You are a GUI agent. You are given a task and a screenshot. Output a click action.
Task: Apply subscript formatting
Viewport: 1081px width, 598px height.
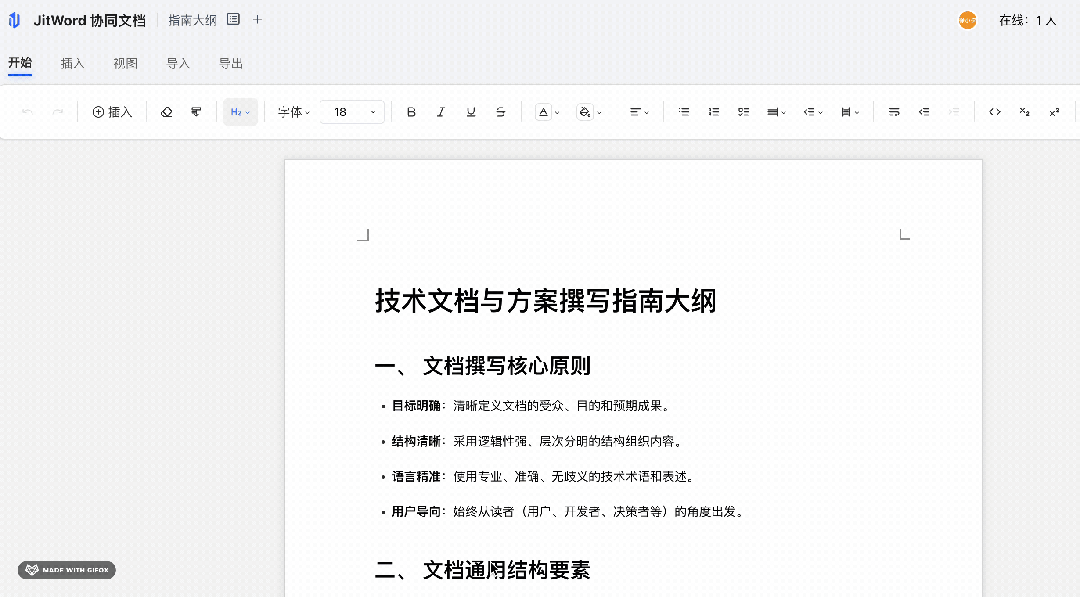(x=1024, y=112)
